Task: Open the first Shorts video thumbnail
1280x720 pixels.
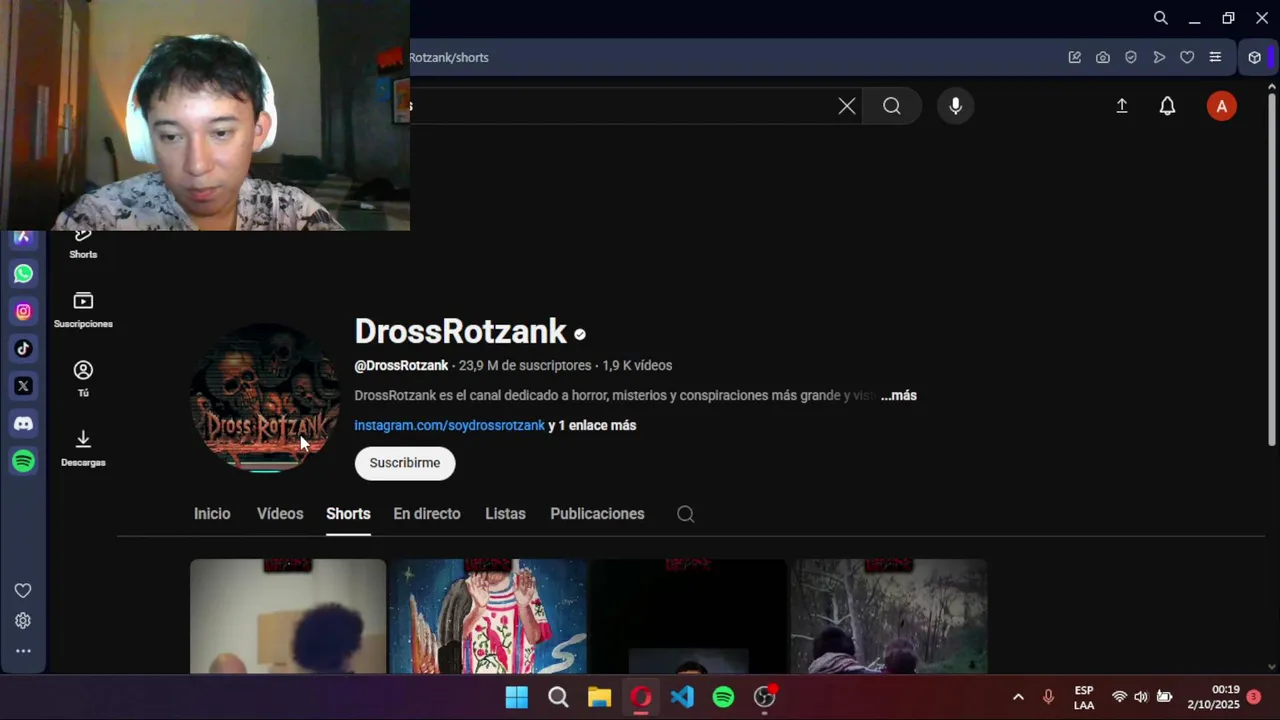Action: click(288, 616)
